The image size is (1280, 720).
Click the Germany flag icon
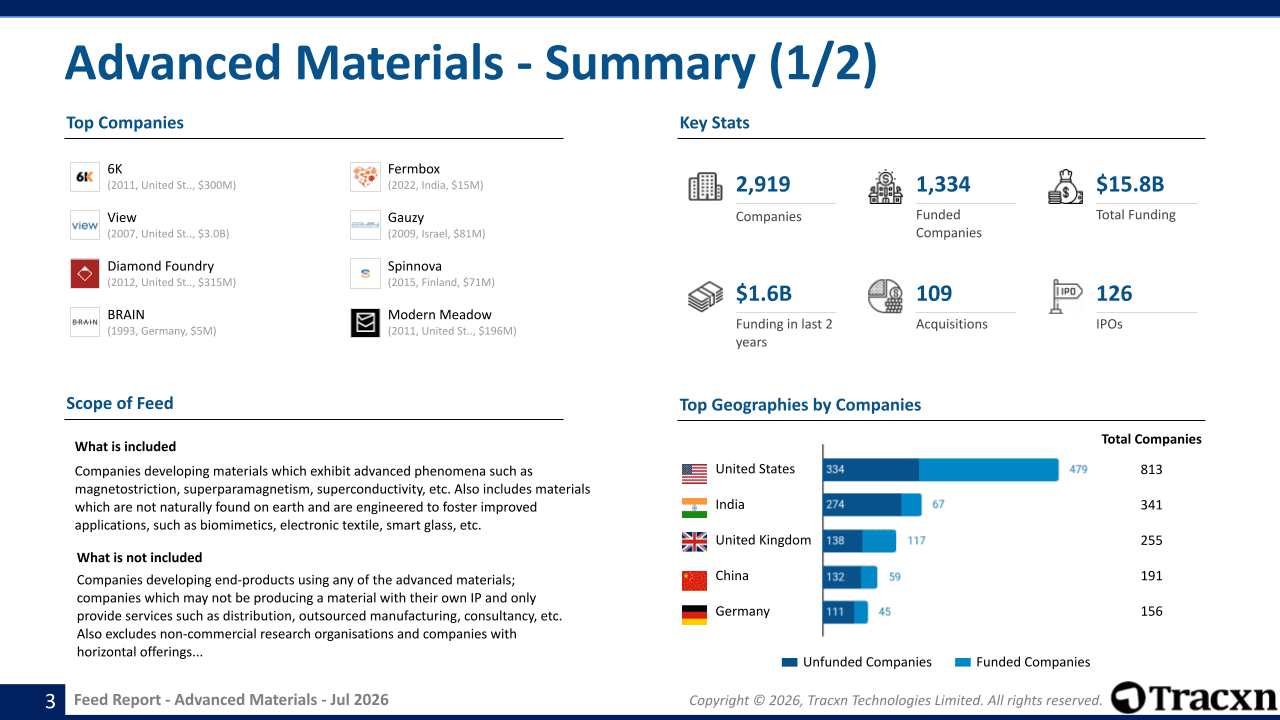[x=694, y=614]
